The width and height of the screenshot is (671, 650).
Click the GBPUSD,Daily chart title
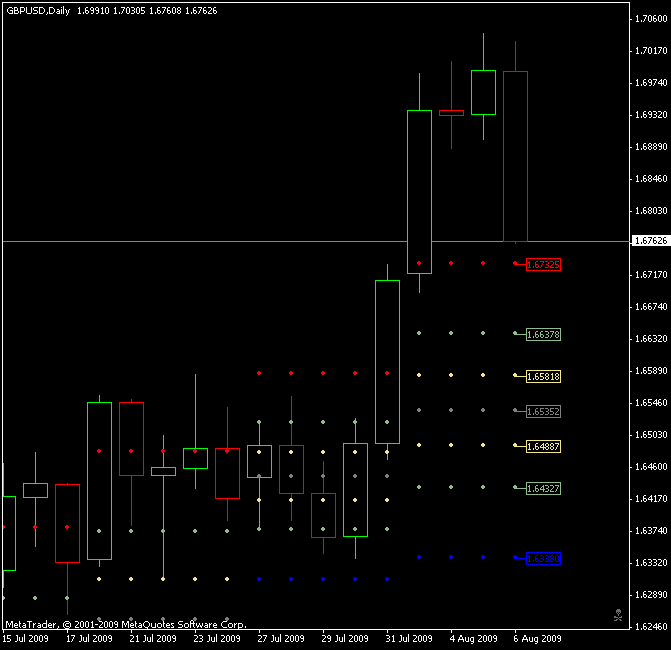(37, 10)
